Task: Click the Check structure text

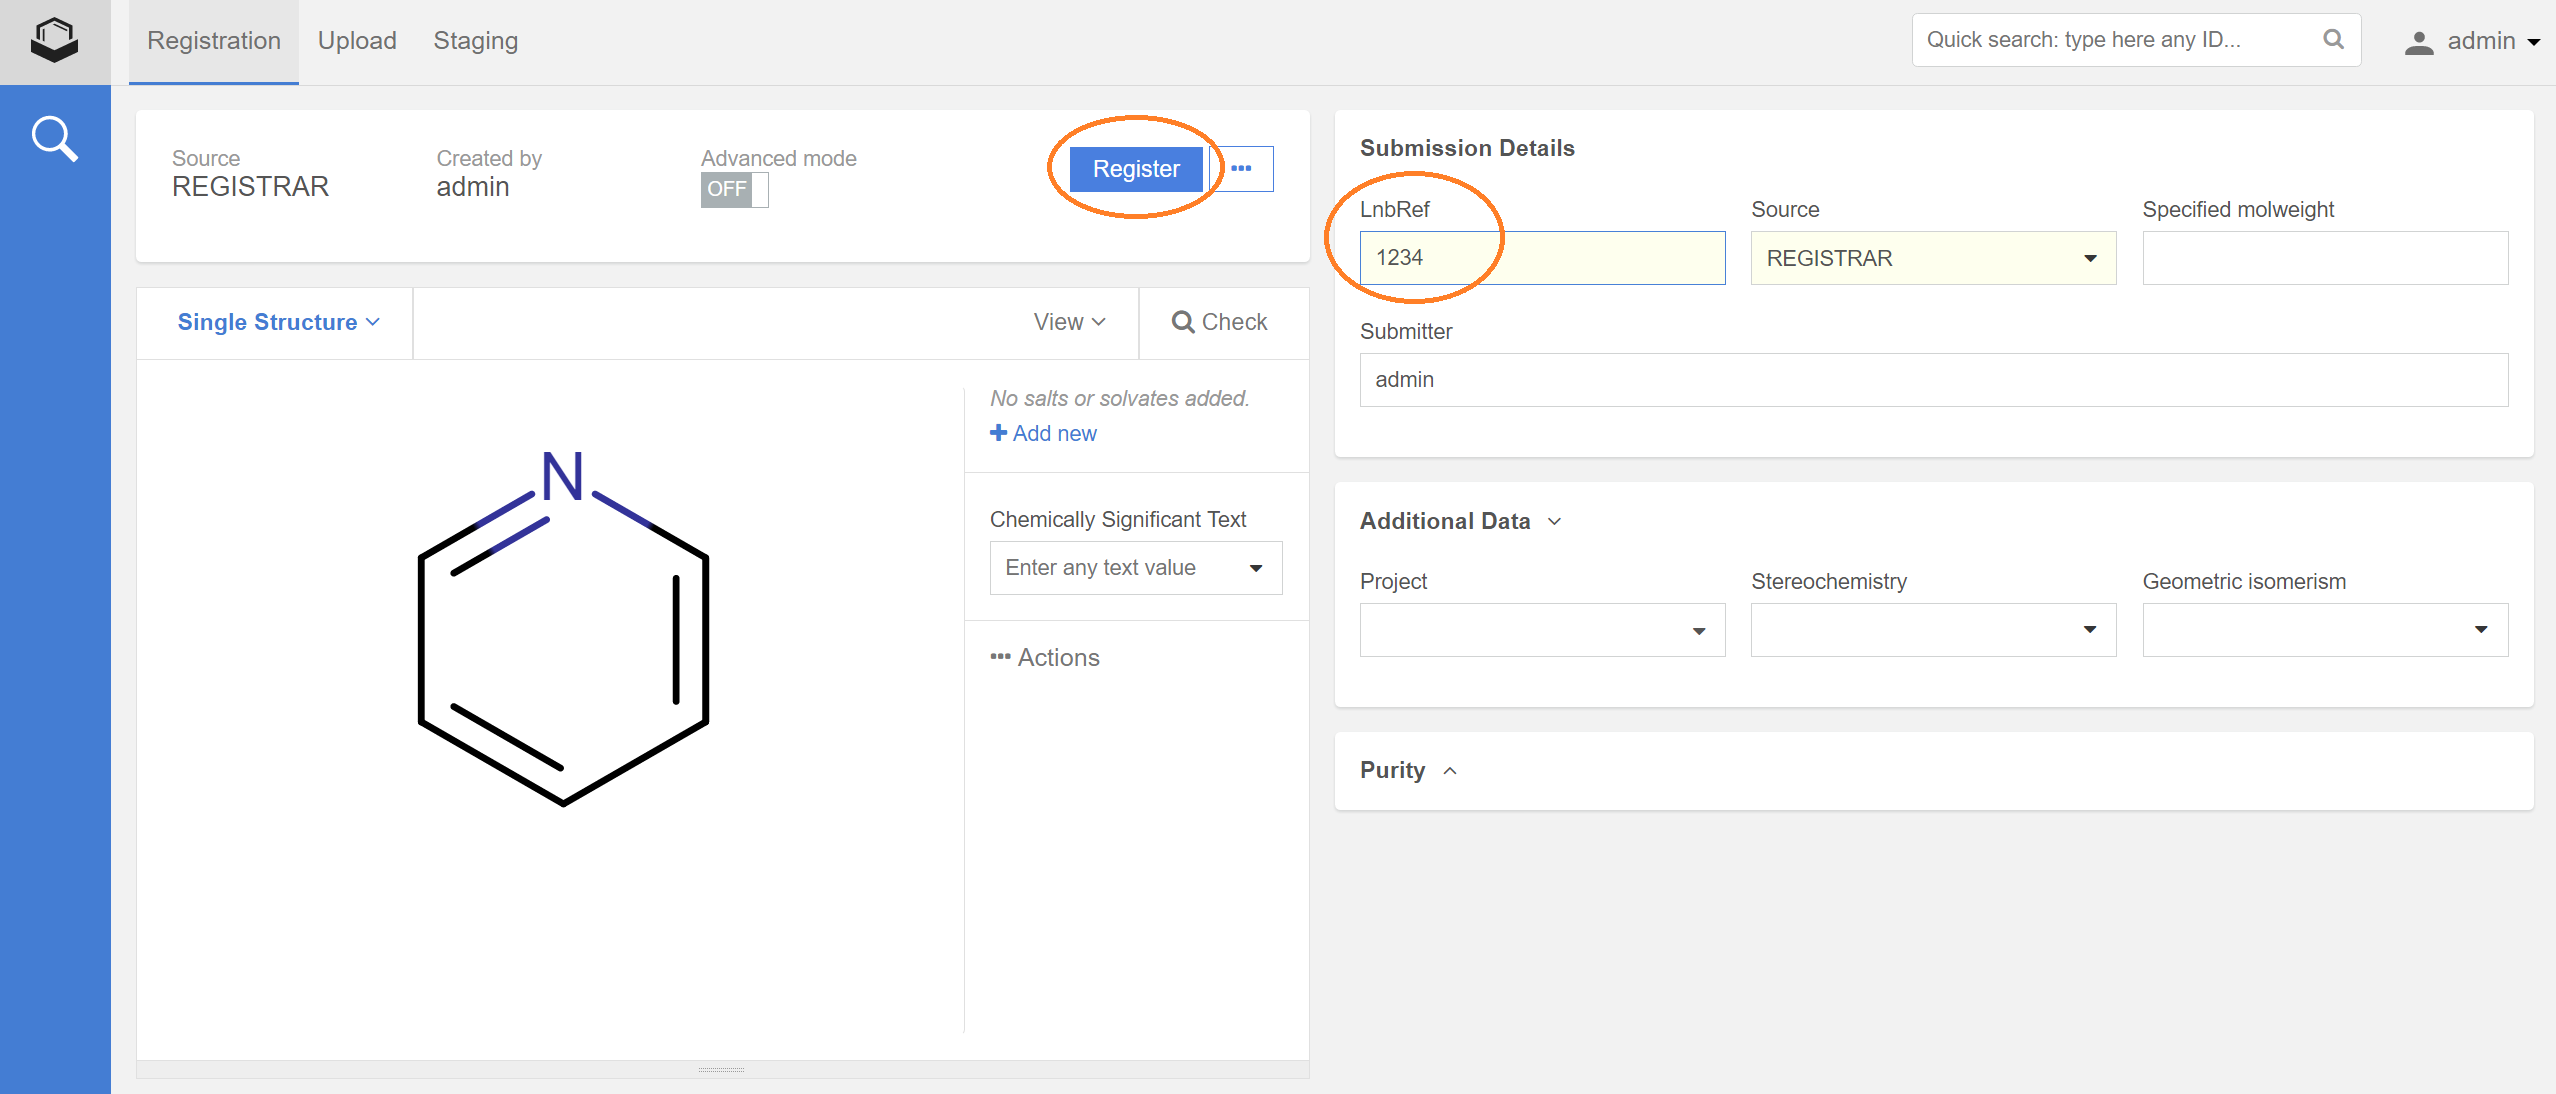Action: tap(1235, 322)
